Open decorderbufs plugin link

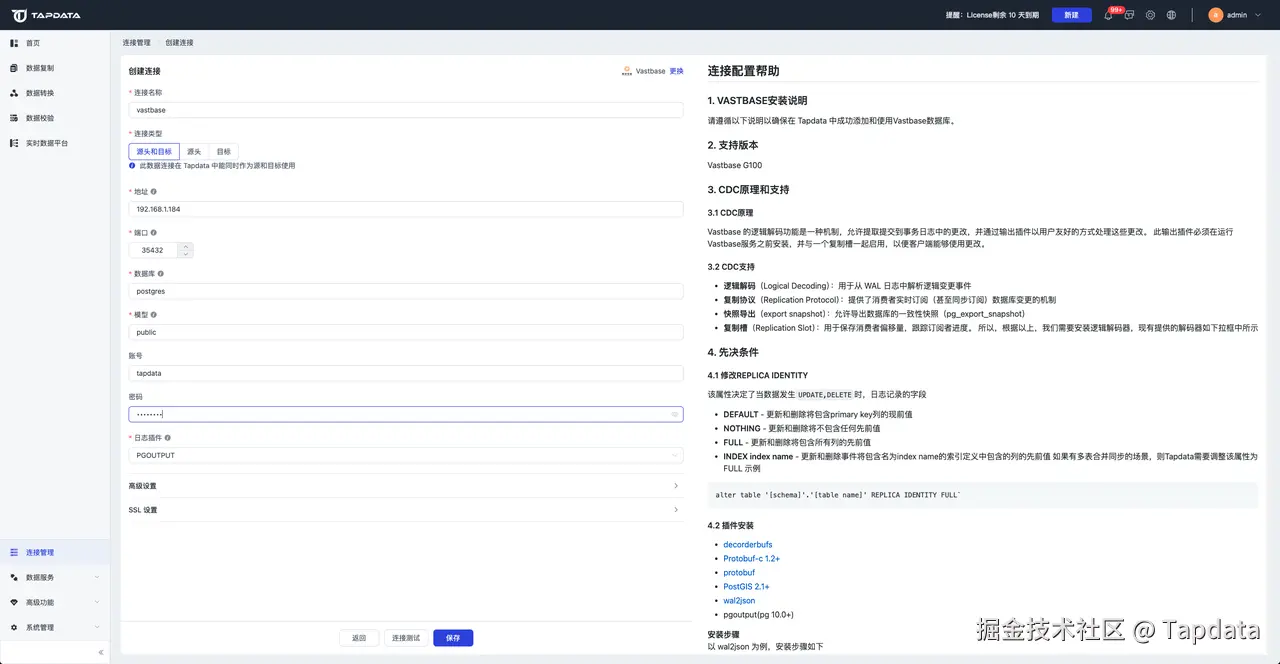click(748, 545)
